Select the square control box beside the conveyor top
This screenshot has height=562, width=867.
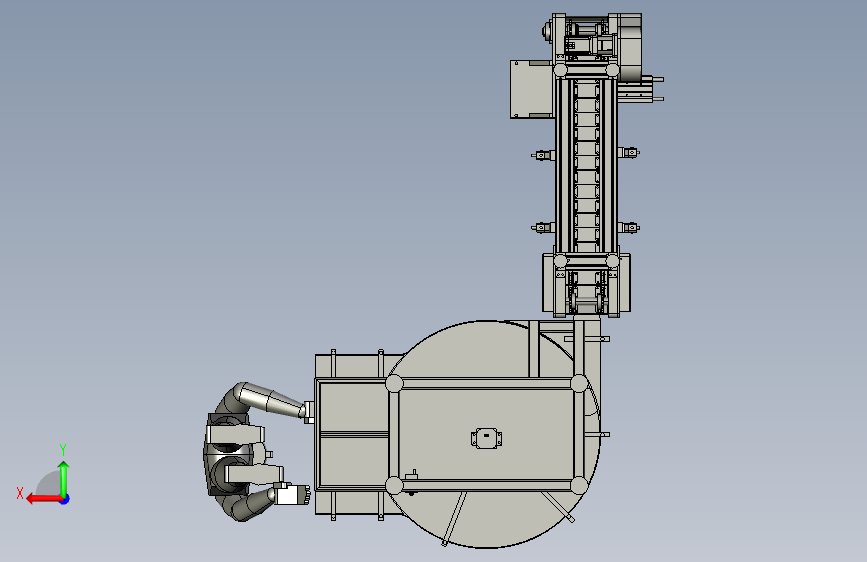coord(531,90)
